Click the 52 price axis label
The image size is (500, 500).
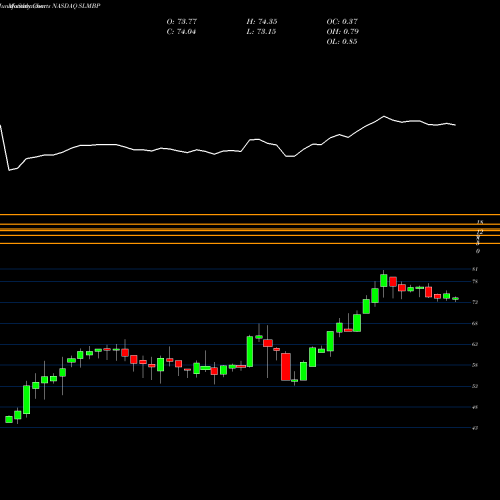click(475, 386)
